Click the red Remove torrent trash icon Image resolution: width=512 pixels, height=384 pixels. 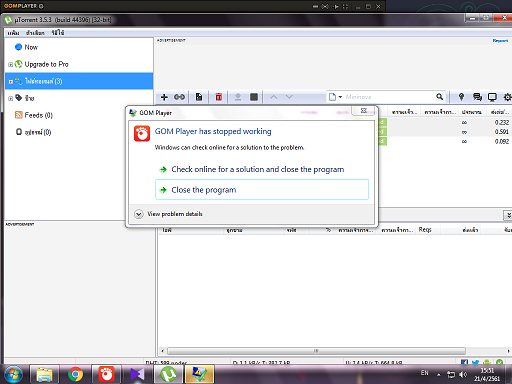[x=219, y=97]
